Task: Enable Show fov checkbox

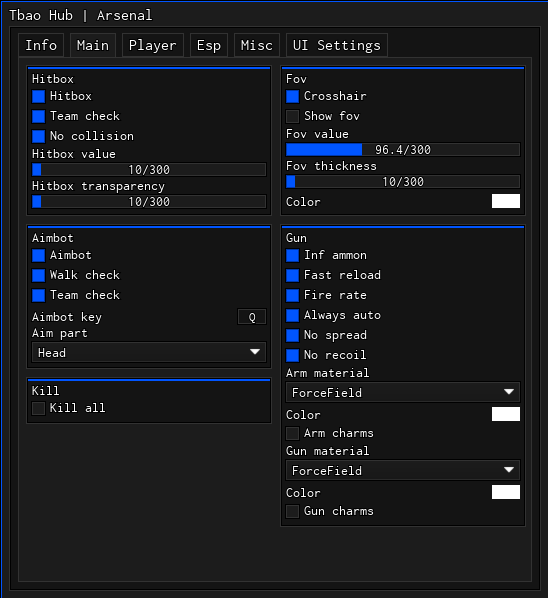Action: coord(292,116)
